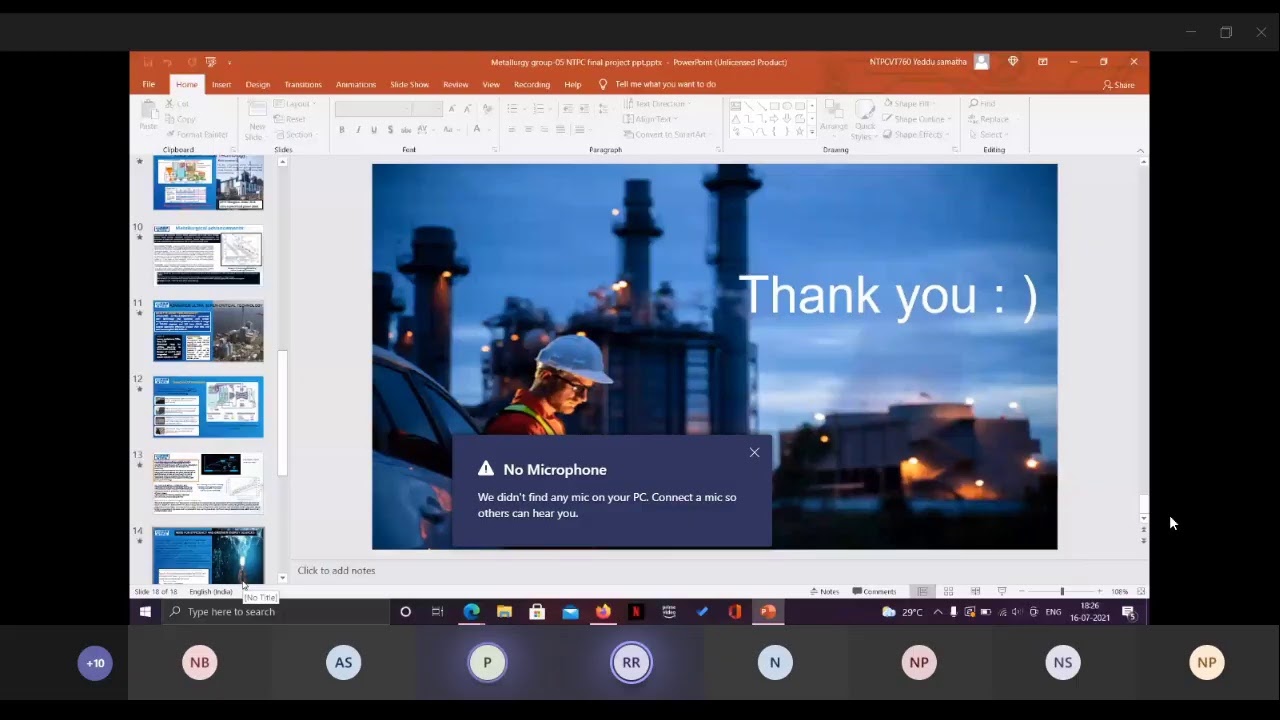
Task: Click the Format Painter button
Action: 197,134
